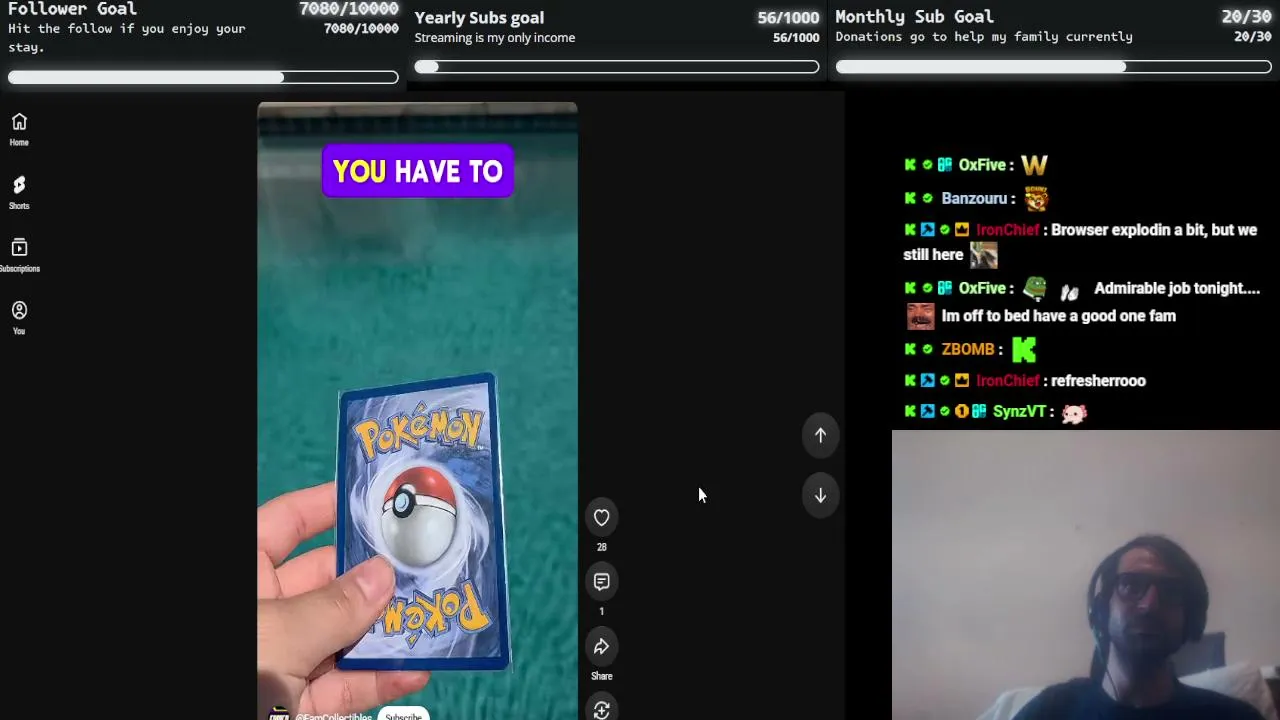The width and height of the screenshot is (1280, 720).
Task: Click the Monthly Sub Goal progress bar
Action: tap(1054, 67)
